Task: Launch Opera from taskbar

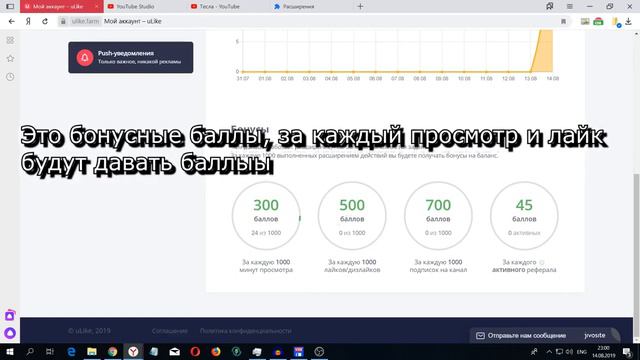Action: tap(195, 351)
